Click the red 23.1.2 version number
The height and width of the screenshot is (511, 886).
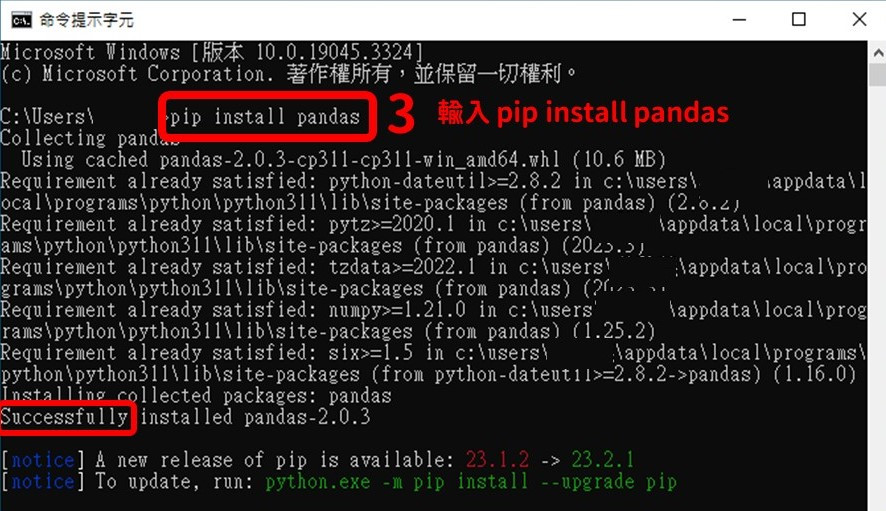(497, 460)
